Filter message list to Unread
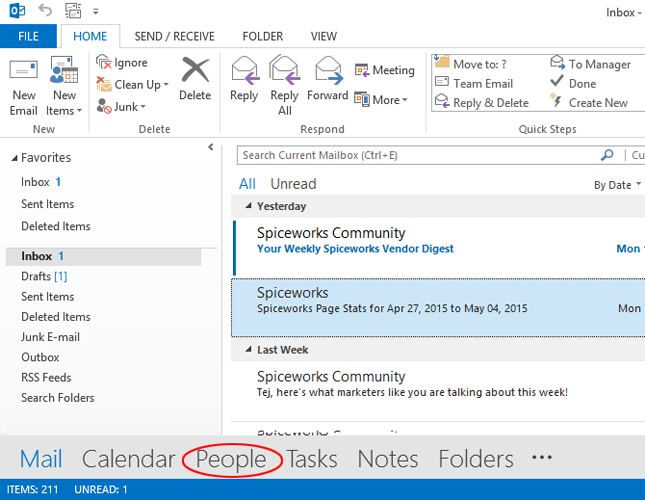The image size is (645, 500). pyautogui.click(x=293, y=184)
